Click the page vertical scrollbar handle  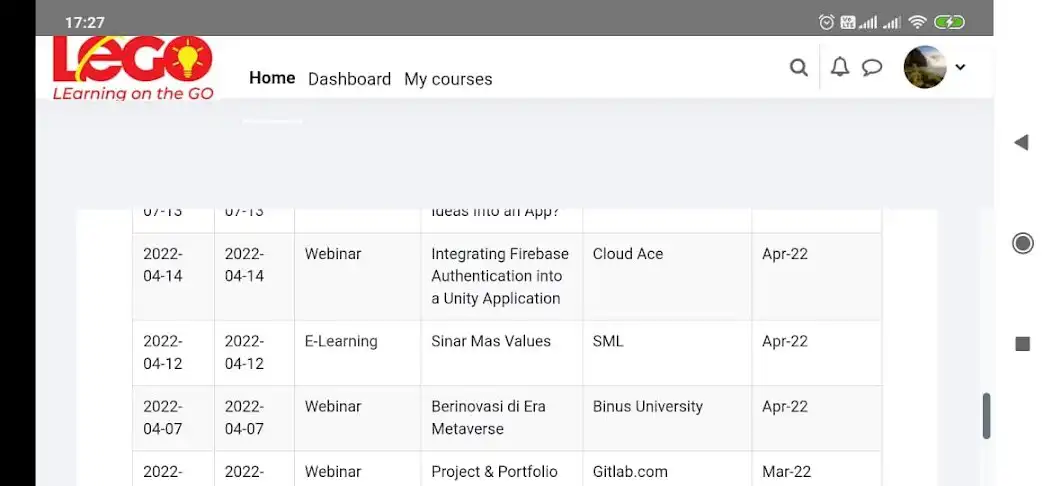pos(986,415)
